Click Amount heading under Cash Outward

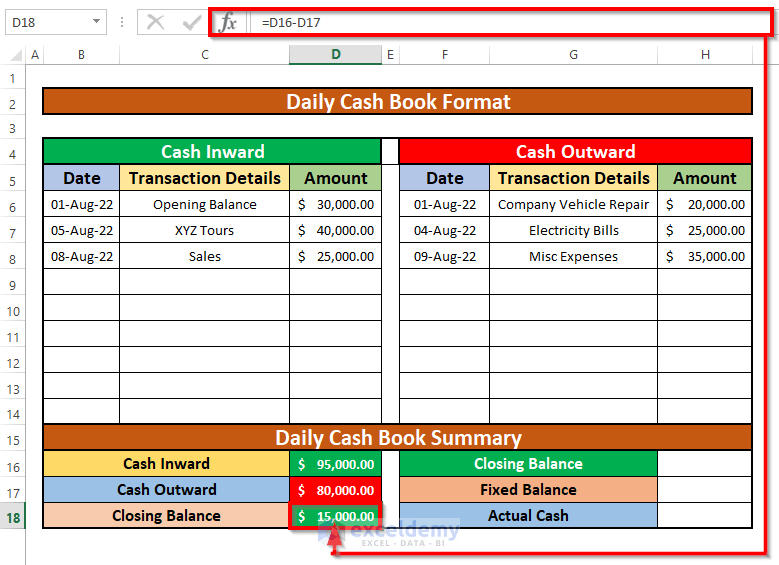coord(704,178)
